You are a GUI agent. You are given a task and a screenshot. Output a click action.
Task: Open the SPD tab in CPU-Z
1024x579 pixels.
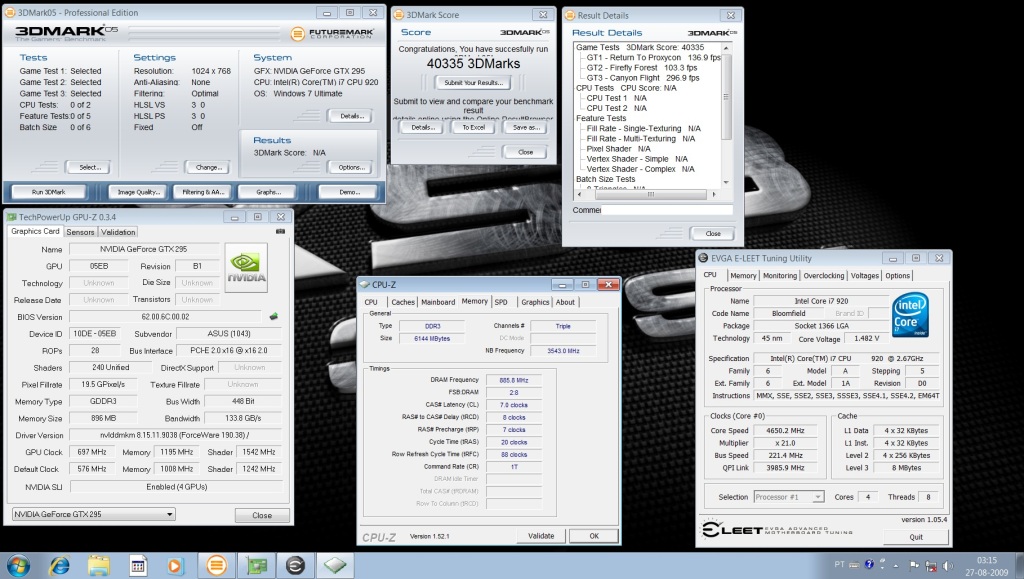(x=501, y=302)
